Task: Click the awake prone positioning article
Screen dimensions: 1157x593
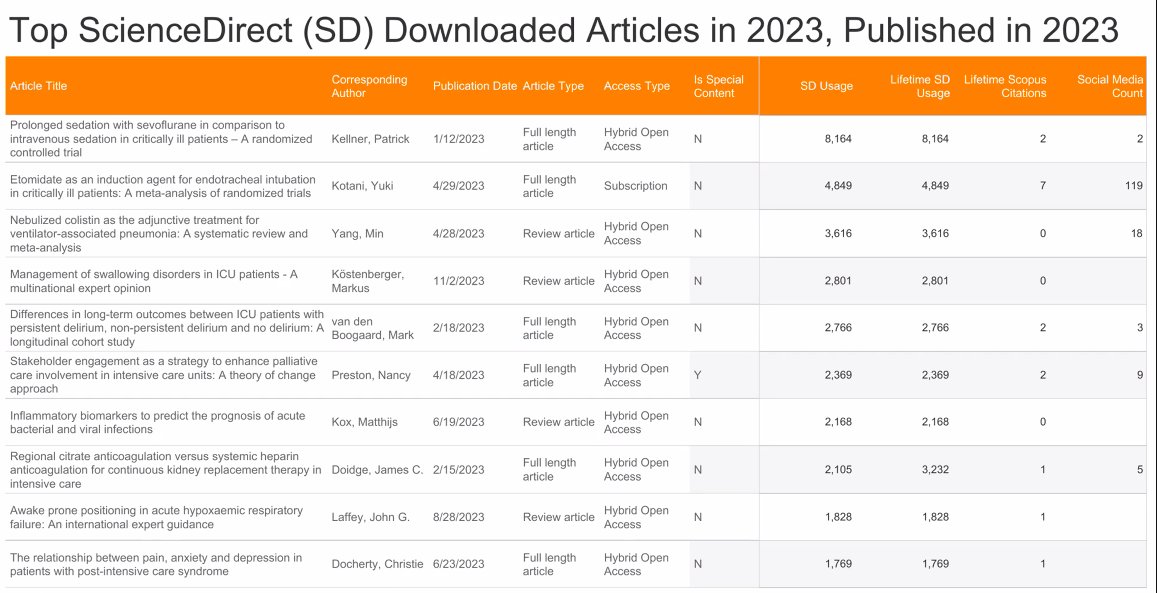Action: 156,517
